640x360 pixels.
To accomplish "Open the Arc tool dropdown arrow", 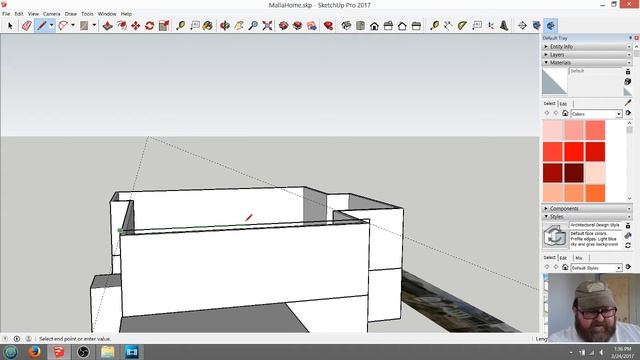I will coord(73,25).
